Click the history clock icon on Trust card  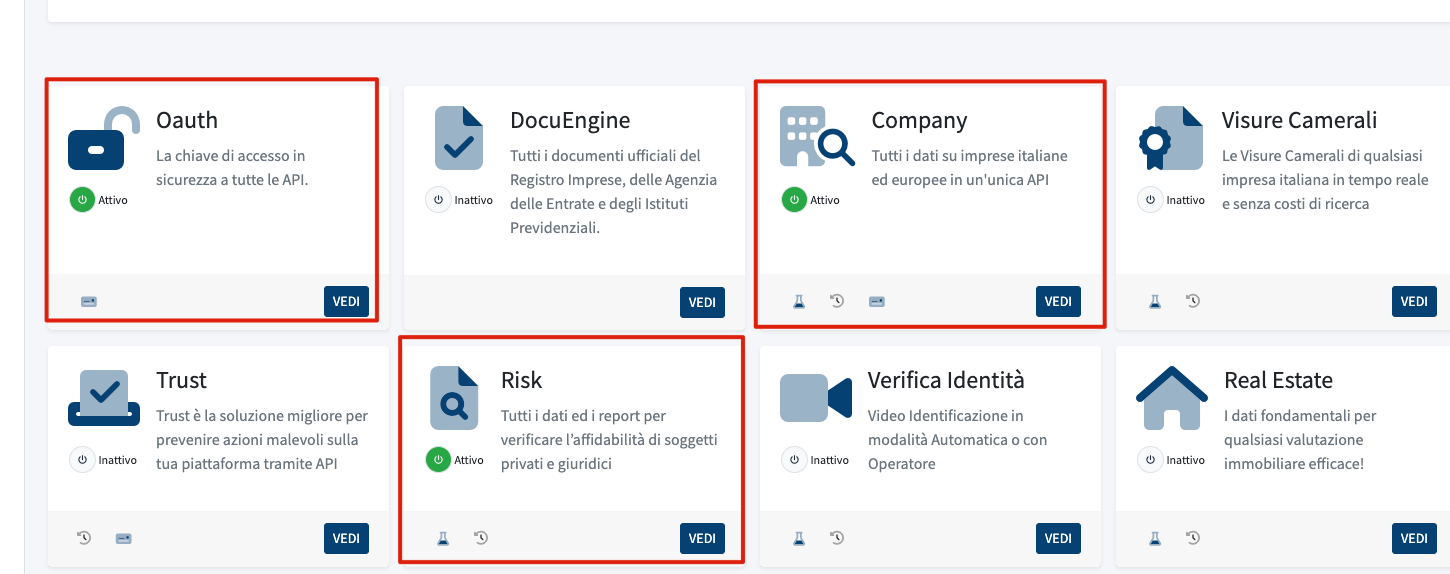[x=85, y=538]
